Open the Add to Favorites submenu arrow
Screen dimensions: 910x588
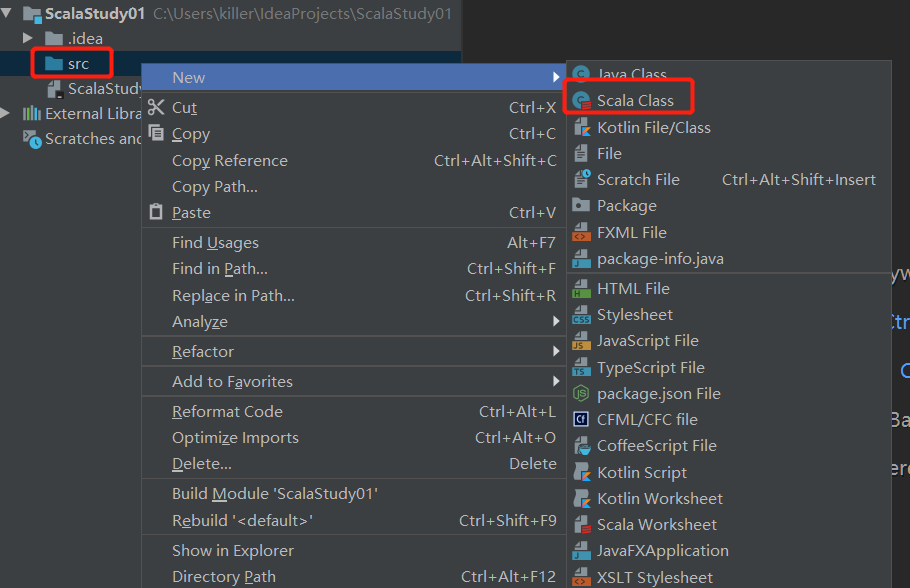click(556, 381)
